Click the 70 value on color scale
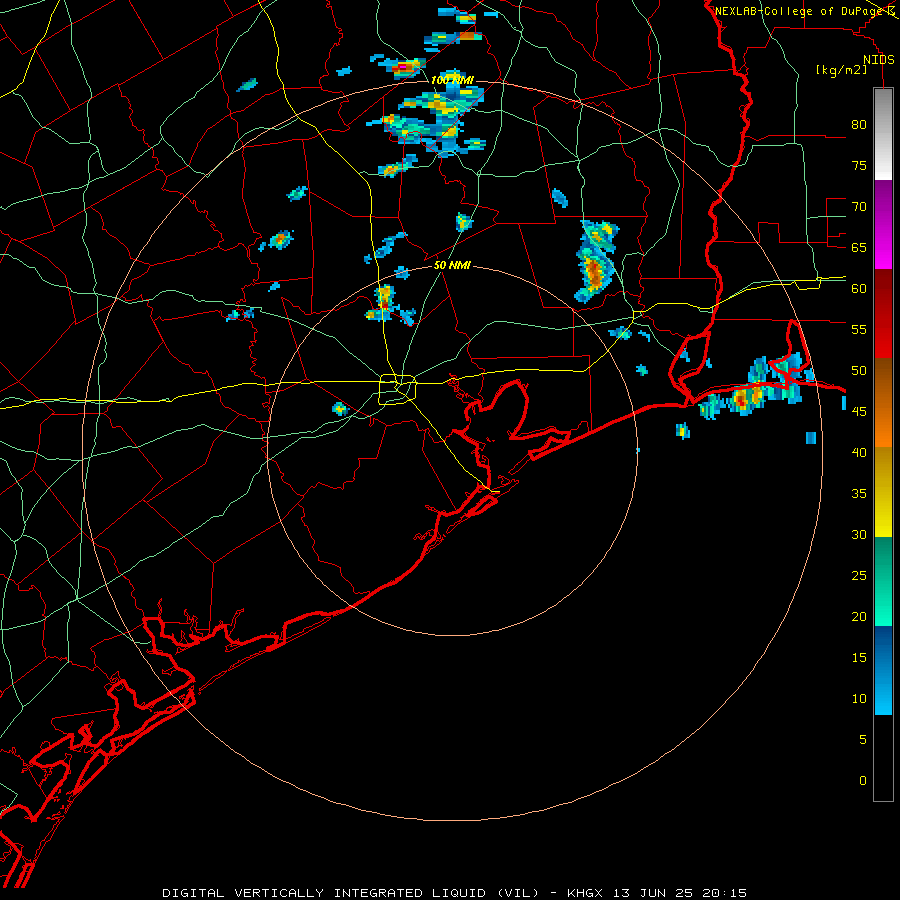 (x=859, y=207)
